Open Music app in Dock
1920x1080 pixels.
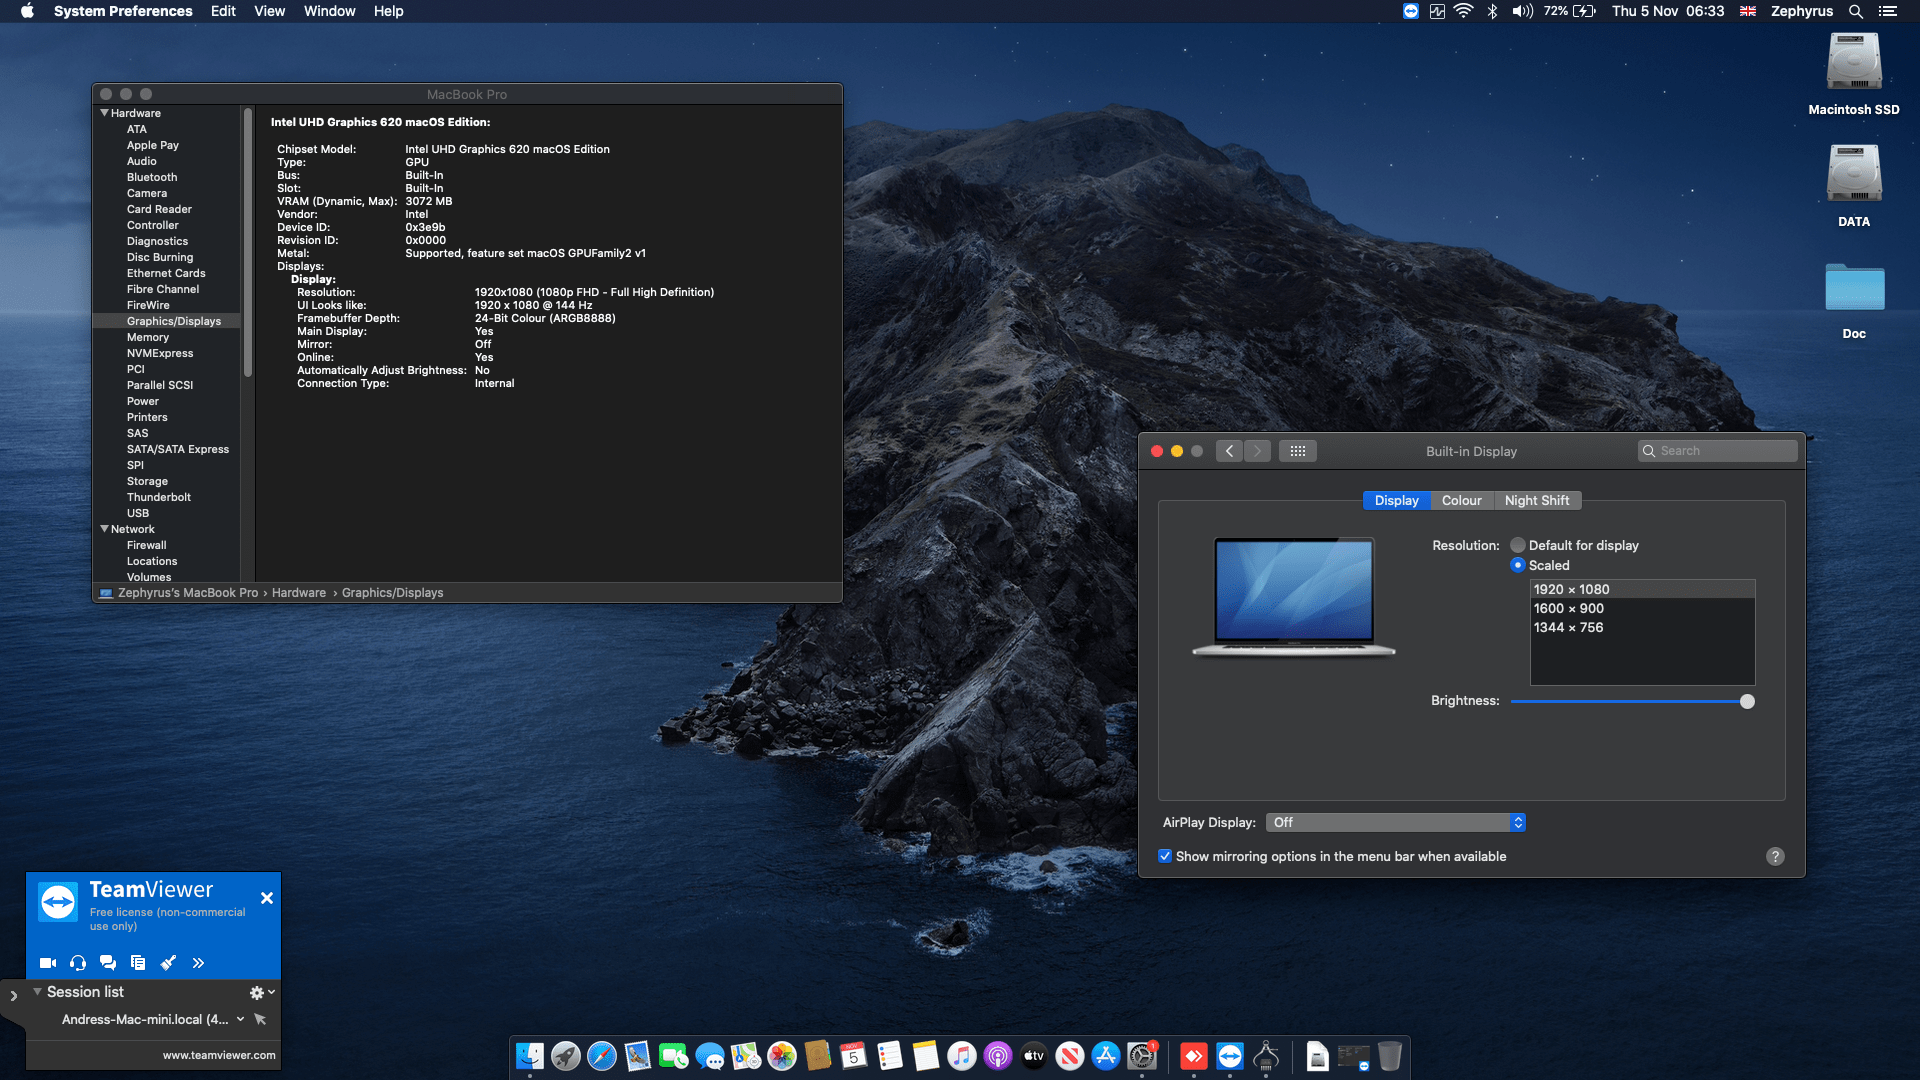pyautogui.click(x=962, y=1056)
